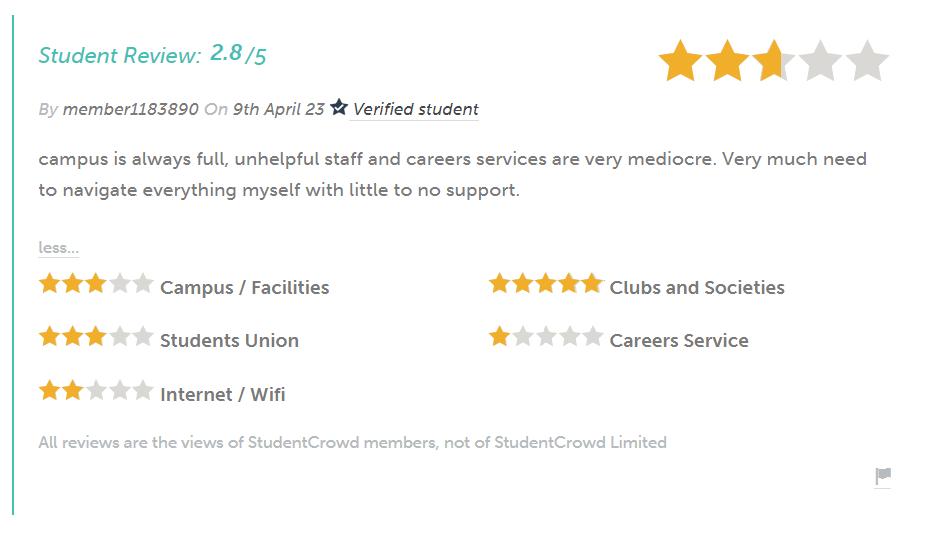The image size is (949, 538).
Task: Click the flag report icon
Action: [x=882, y=476]
